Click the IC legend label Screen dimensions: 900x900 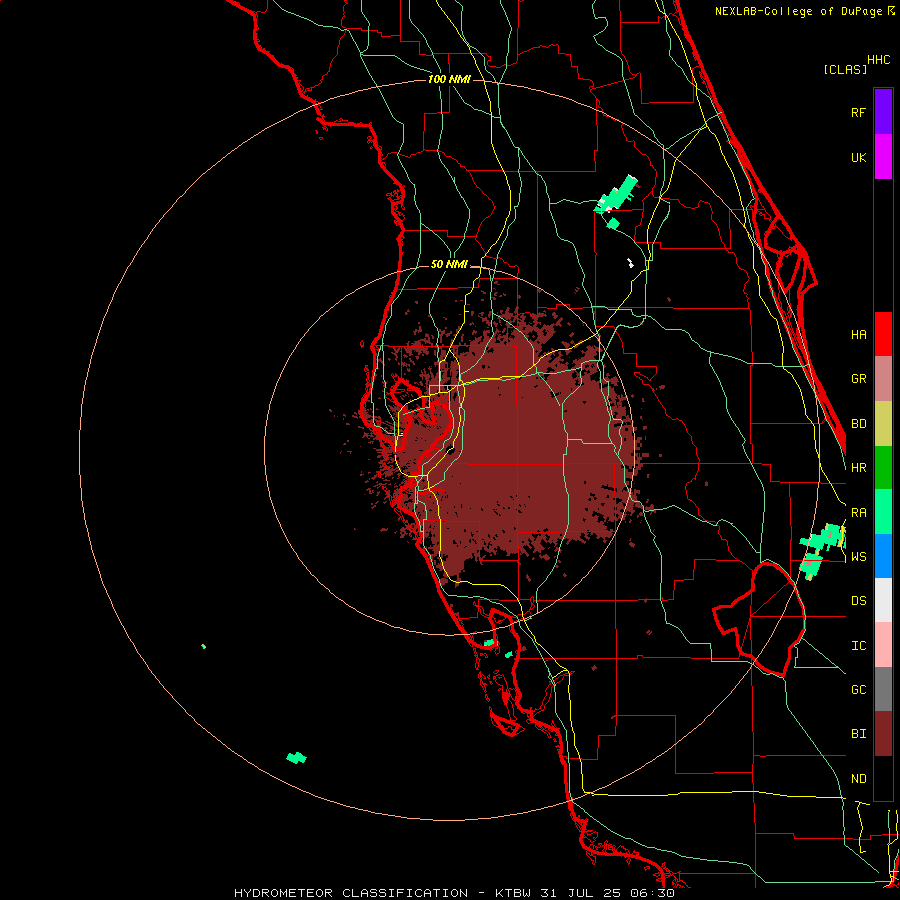859,646
